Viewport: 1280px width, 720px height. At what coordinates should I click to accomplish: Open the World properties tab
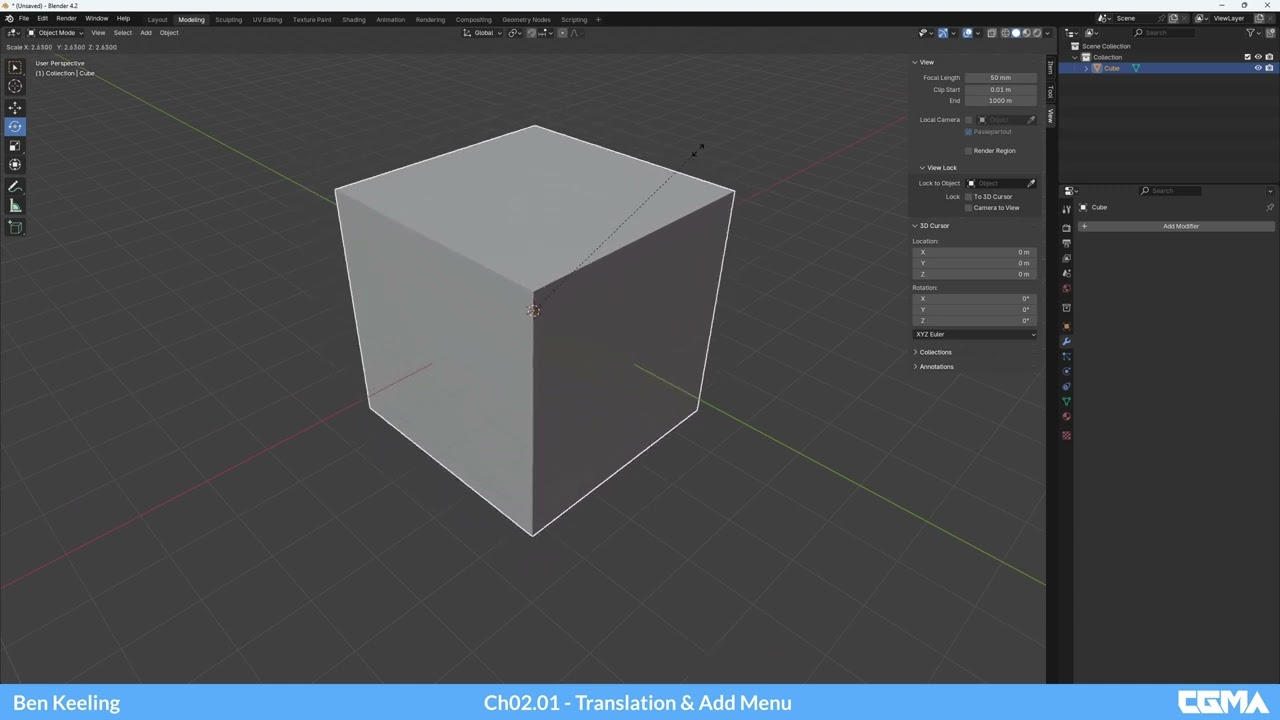pos(1066,288)
